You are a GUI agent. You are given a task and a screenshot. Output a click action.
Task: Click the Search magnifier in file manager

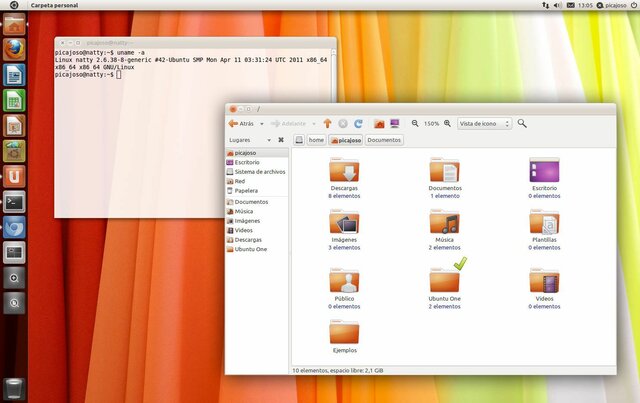point(522,123)
